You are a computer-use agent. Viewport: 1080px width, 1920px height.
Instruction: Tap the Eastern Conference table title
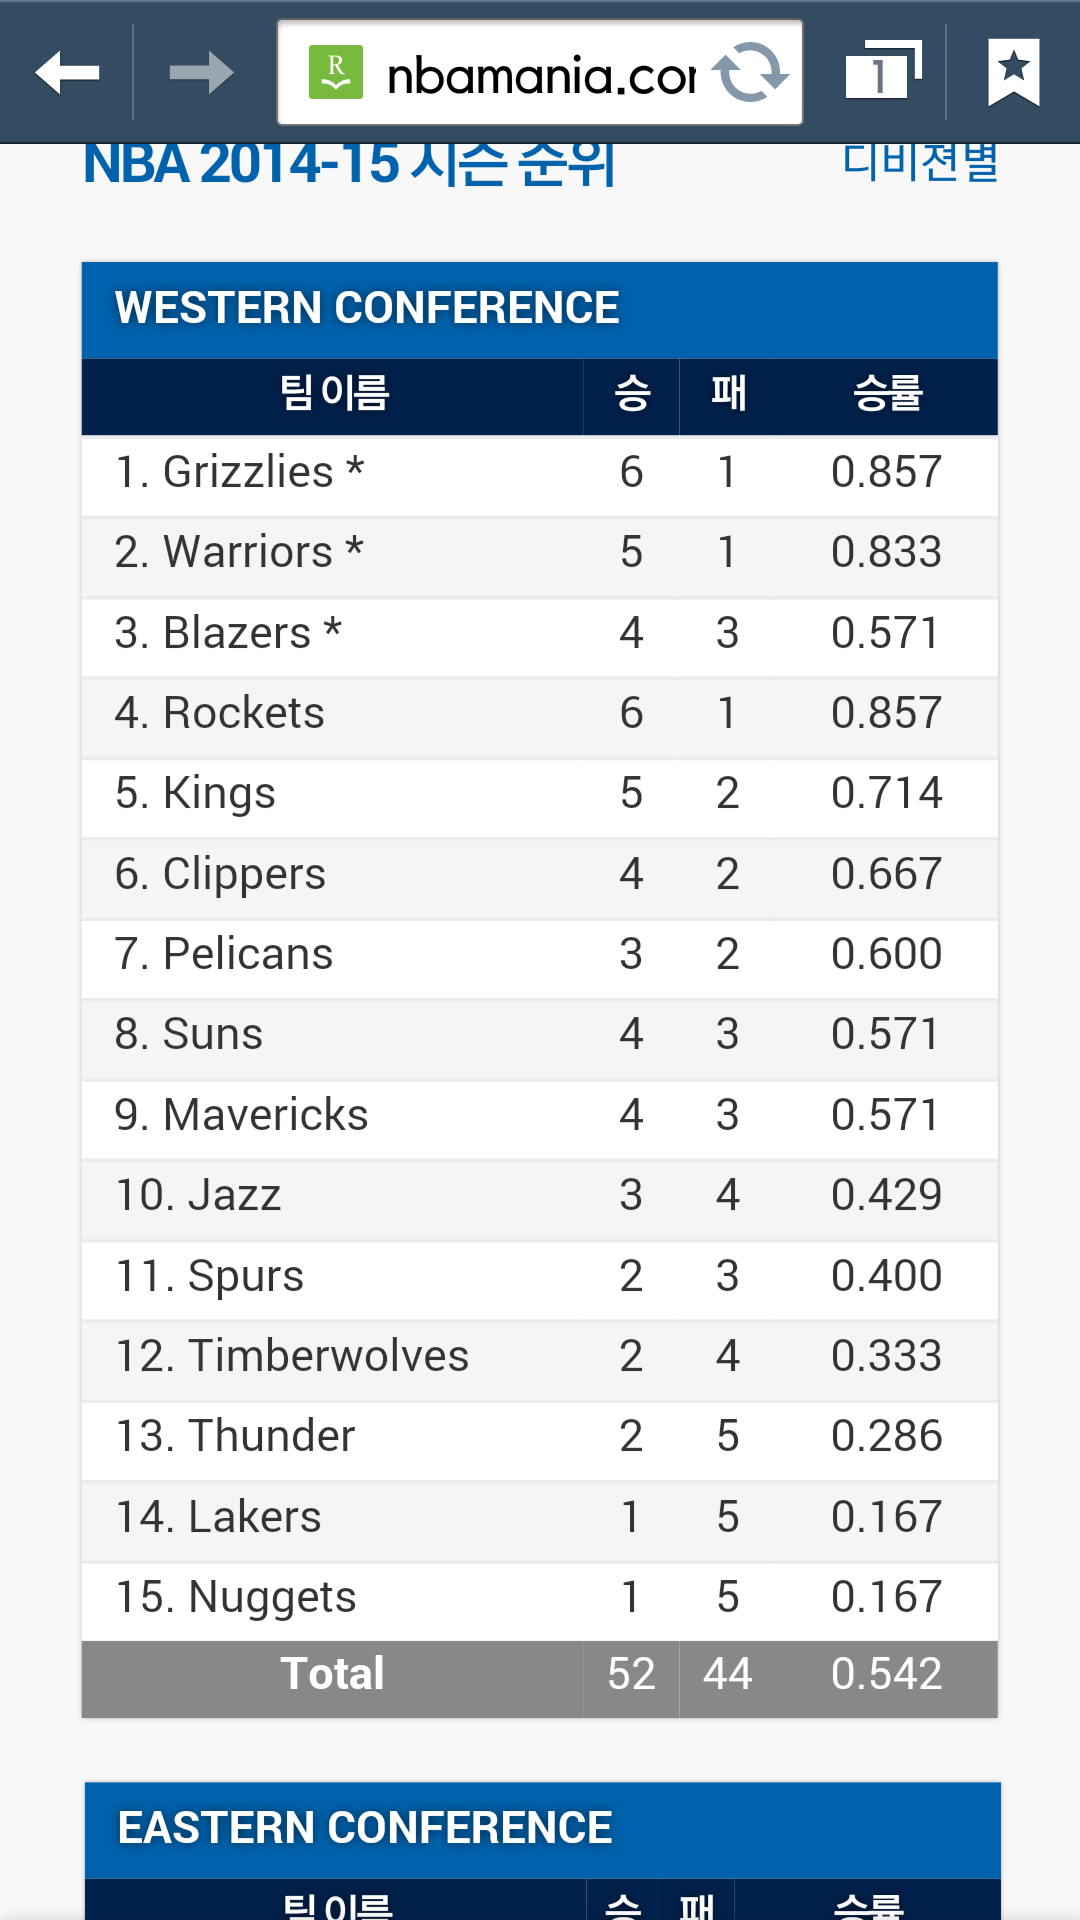[x=365, y=1828]
